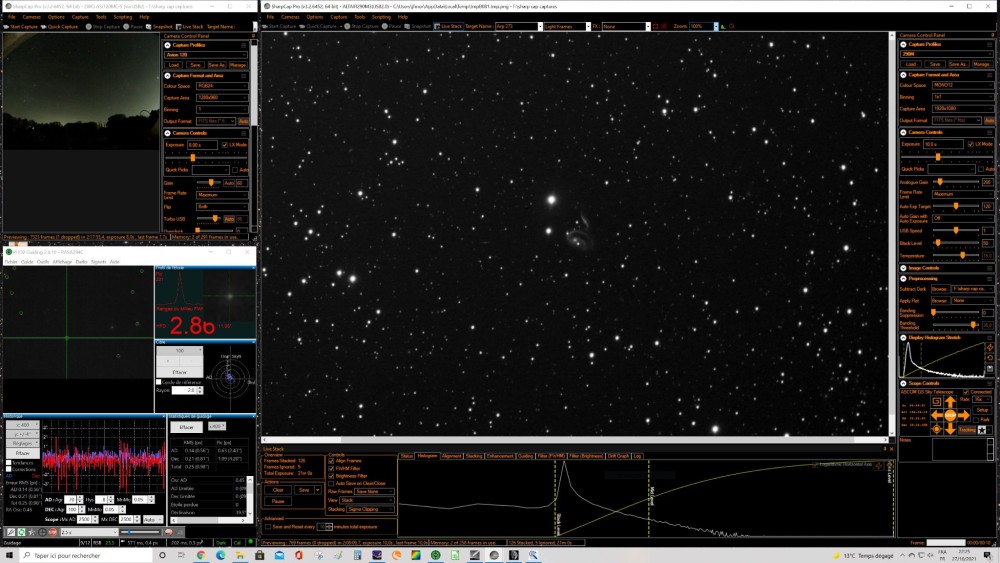Image resolution: width=1000 pixels, height=563 pixels.
Task: Open the PHD2 brain advanced settings icon
Action: (168, 532)
